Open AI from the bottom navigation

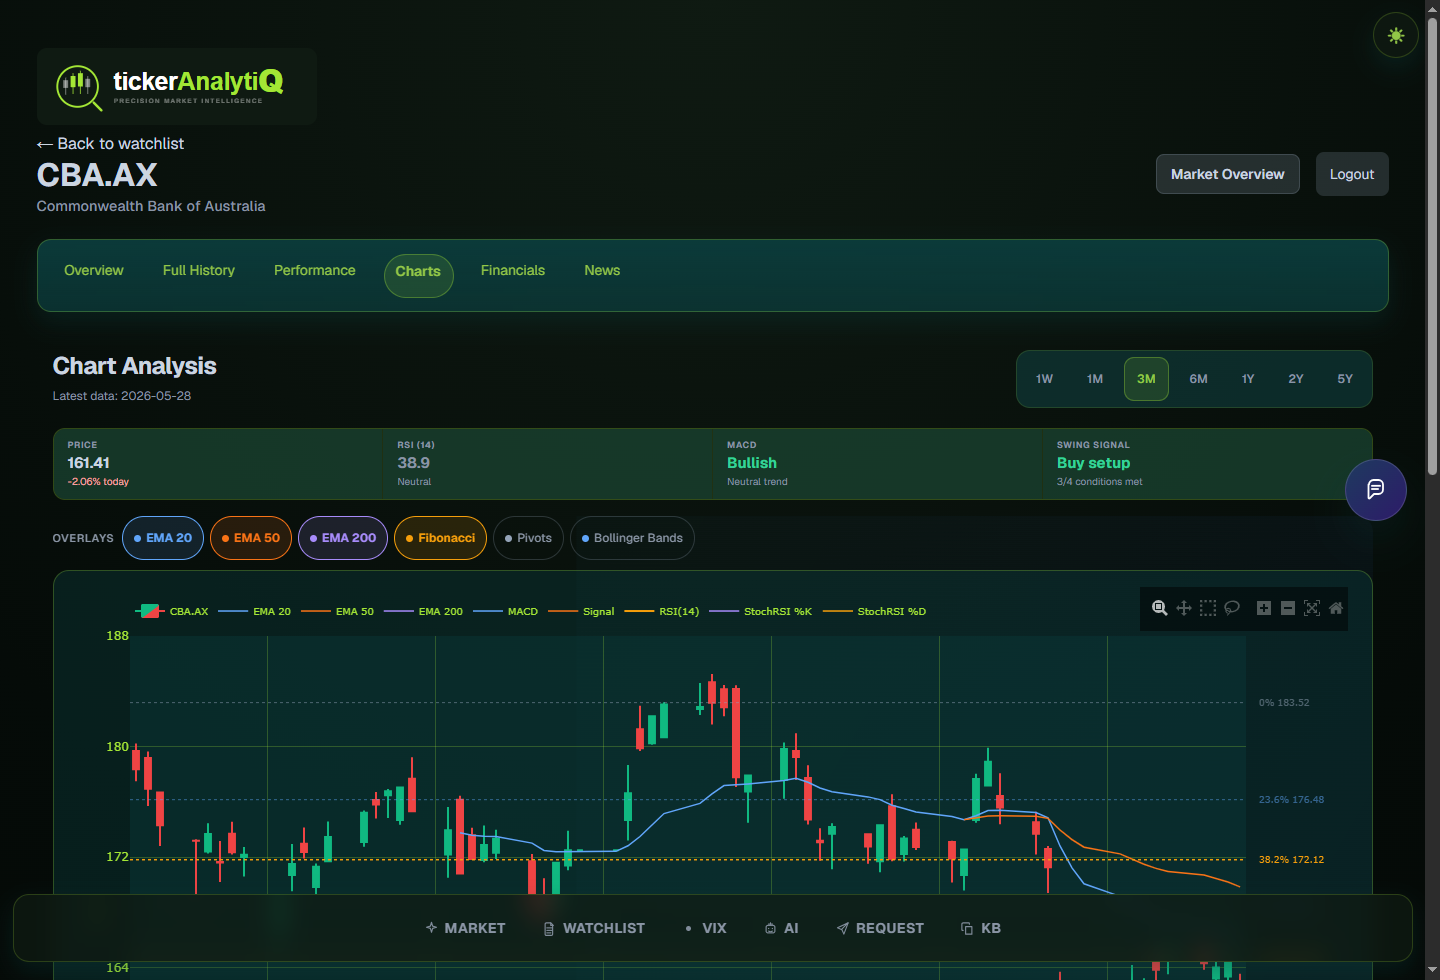tap(782, 928)
